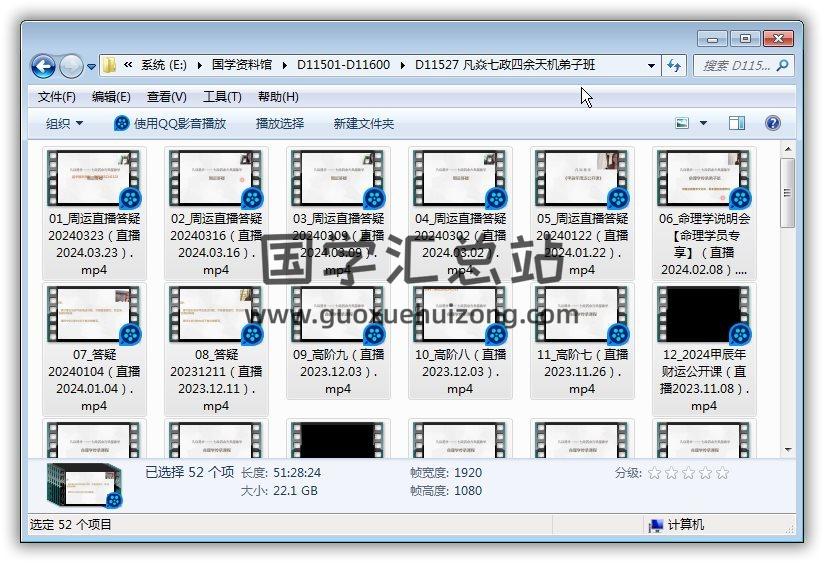Click the Forward navigation arrow
Screen dimensions: 824x563
pyautogui.click(x=71, y=66)
